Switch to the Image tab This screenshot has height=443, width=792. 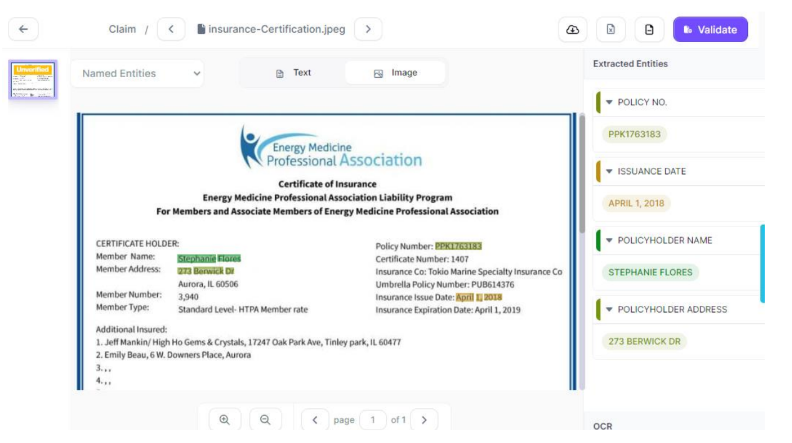[395, 73]
